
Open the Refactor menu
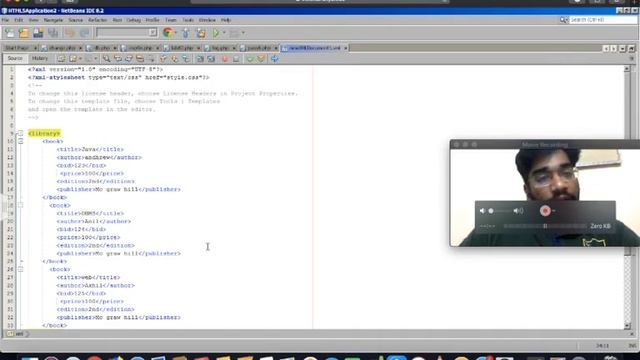(98, 20)
